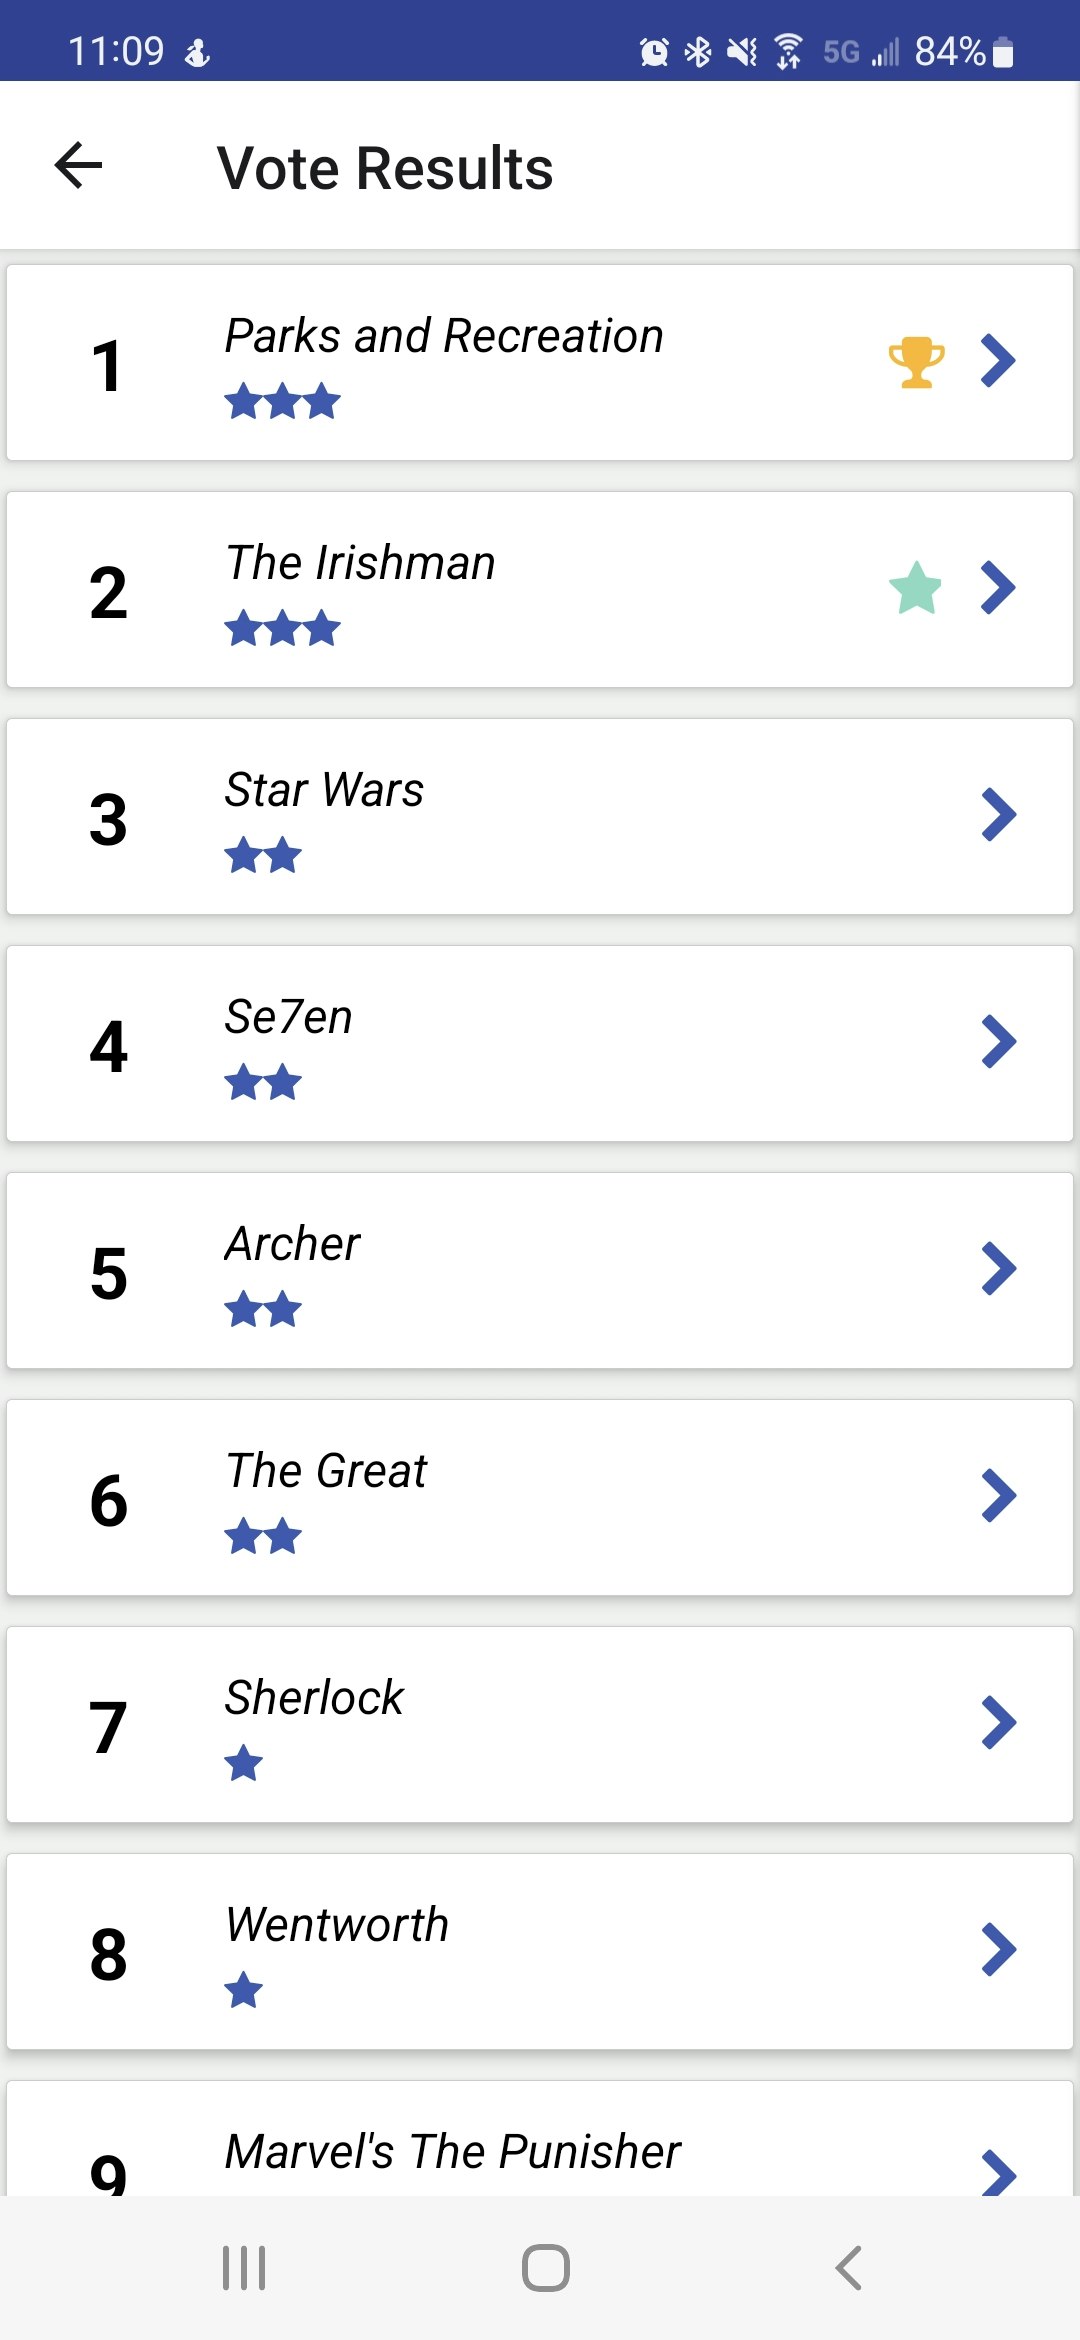
Task: Expand Archer result with right chevron
Action: [x=998, y=1269]
